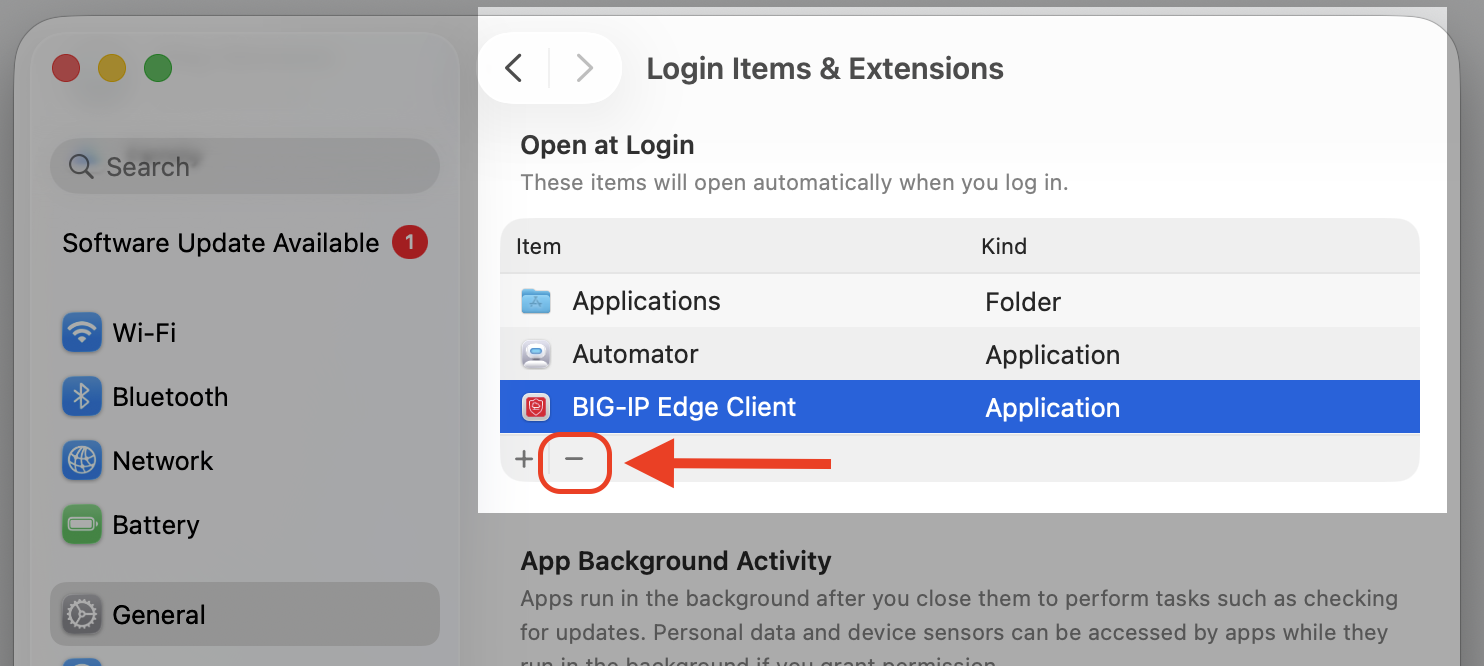The image size is (1484, 666).
Task: Click the plus button to add login item
Action: click(524, 459)
